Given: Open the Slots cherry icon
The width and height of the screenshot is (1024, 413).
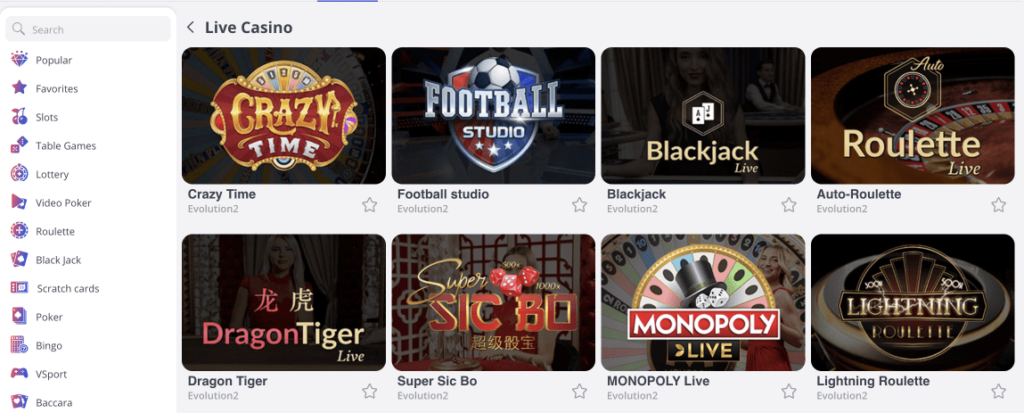Looking at the screenshot, I should click(x=20, y=117).
